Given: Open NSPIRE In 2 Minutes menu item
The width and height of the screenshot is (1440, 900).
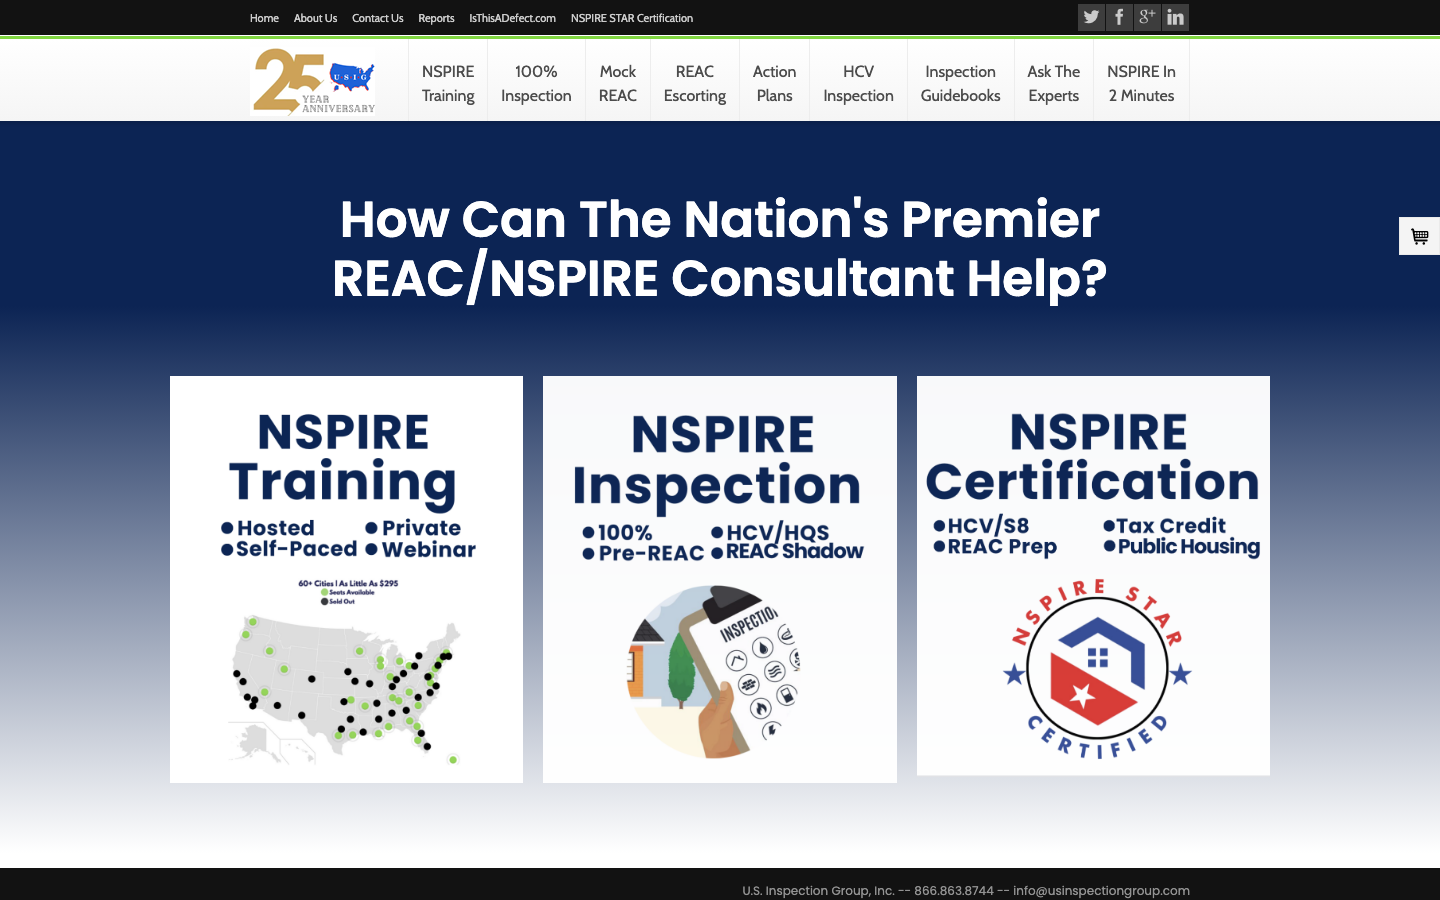Looking at the screenshot, I should [1141, 83].
